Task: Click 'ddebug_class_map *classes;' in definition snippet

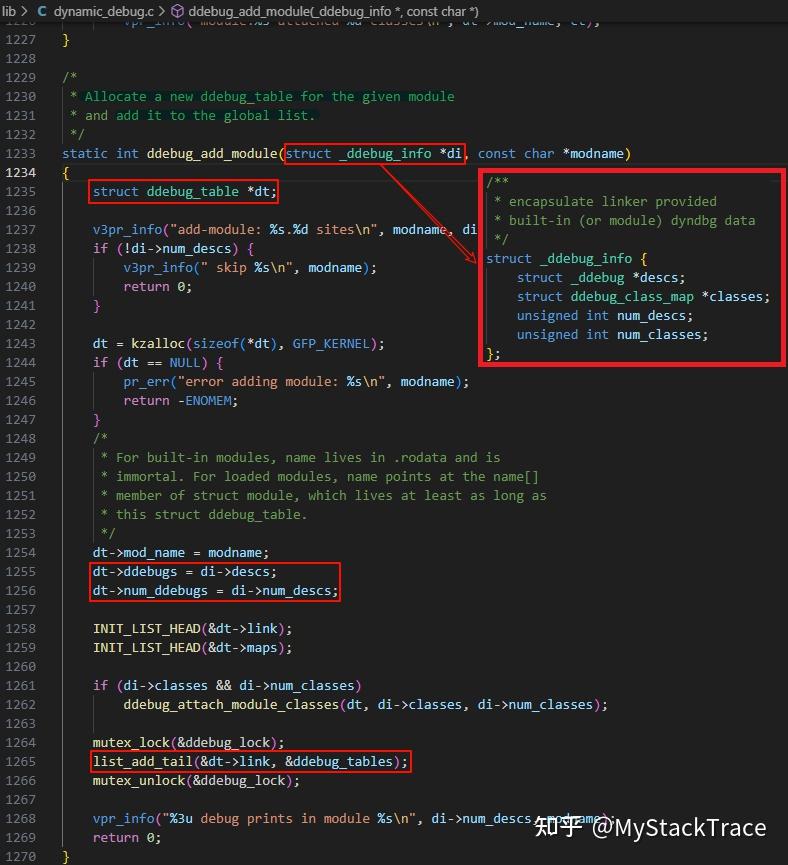Action: 670,297
